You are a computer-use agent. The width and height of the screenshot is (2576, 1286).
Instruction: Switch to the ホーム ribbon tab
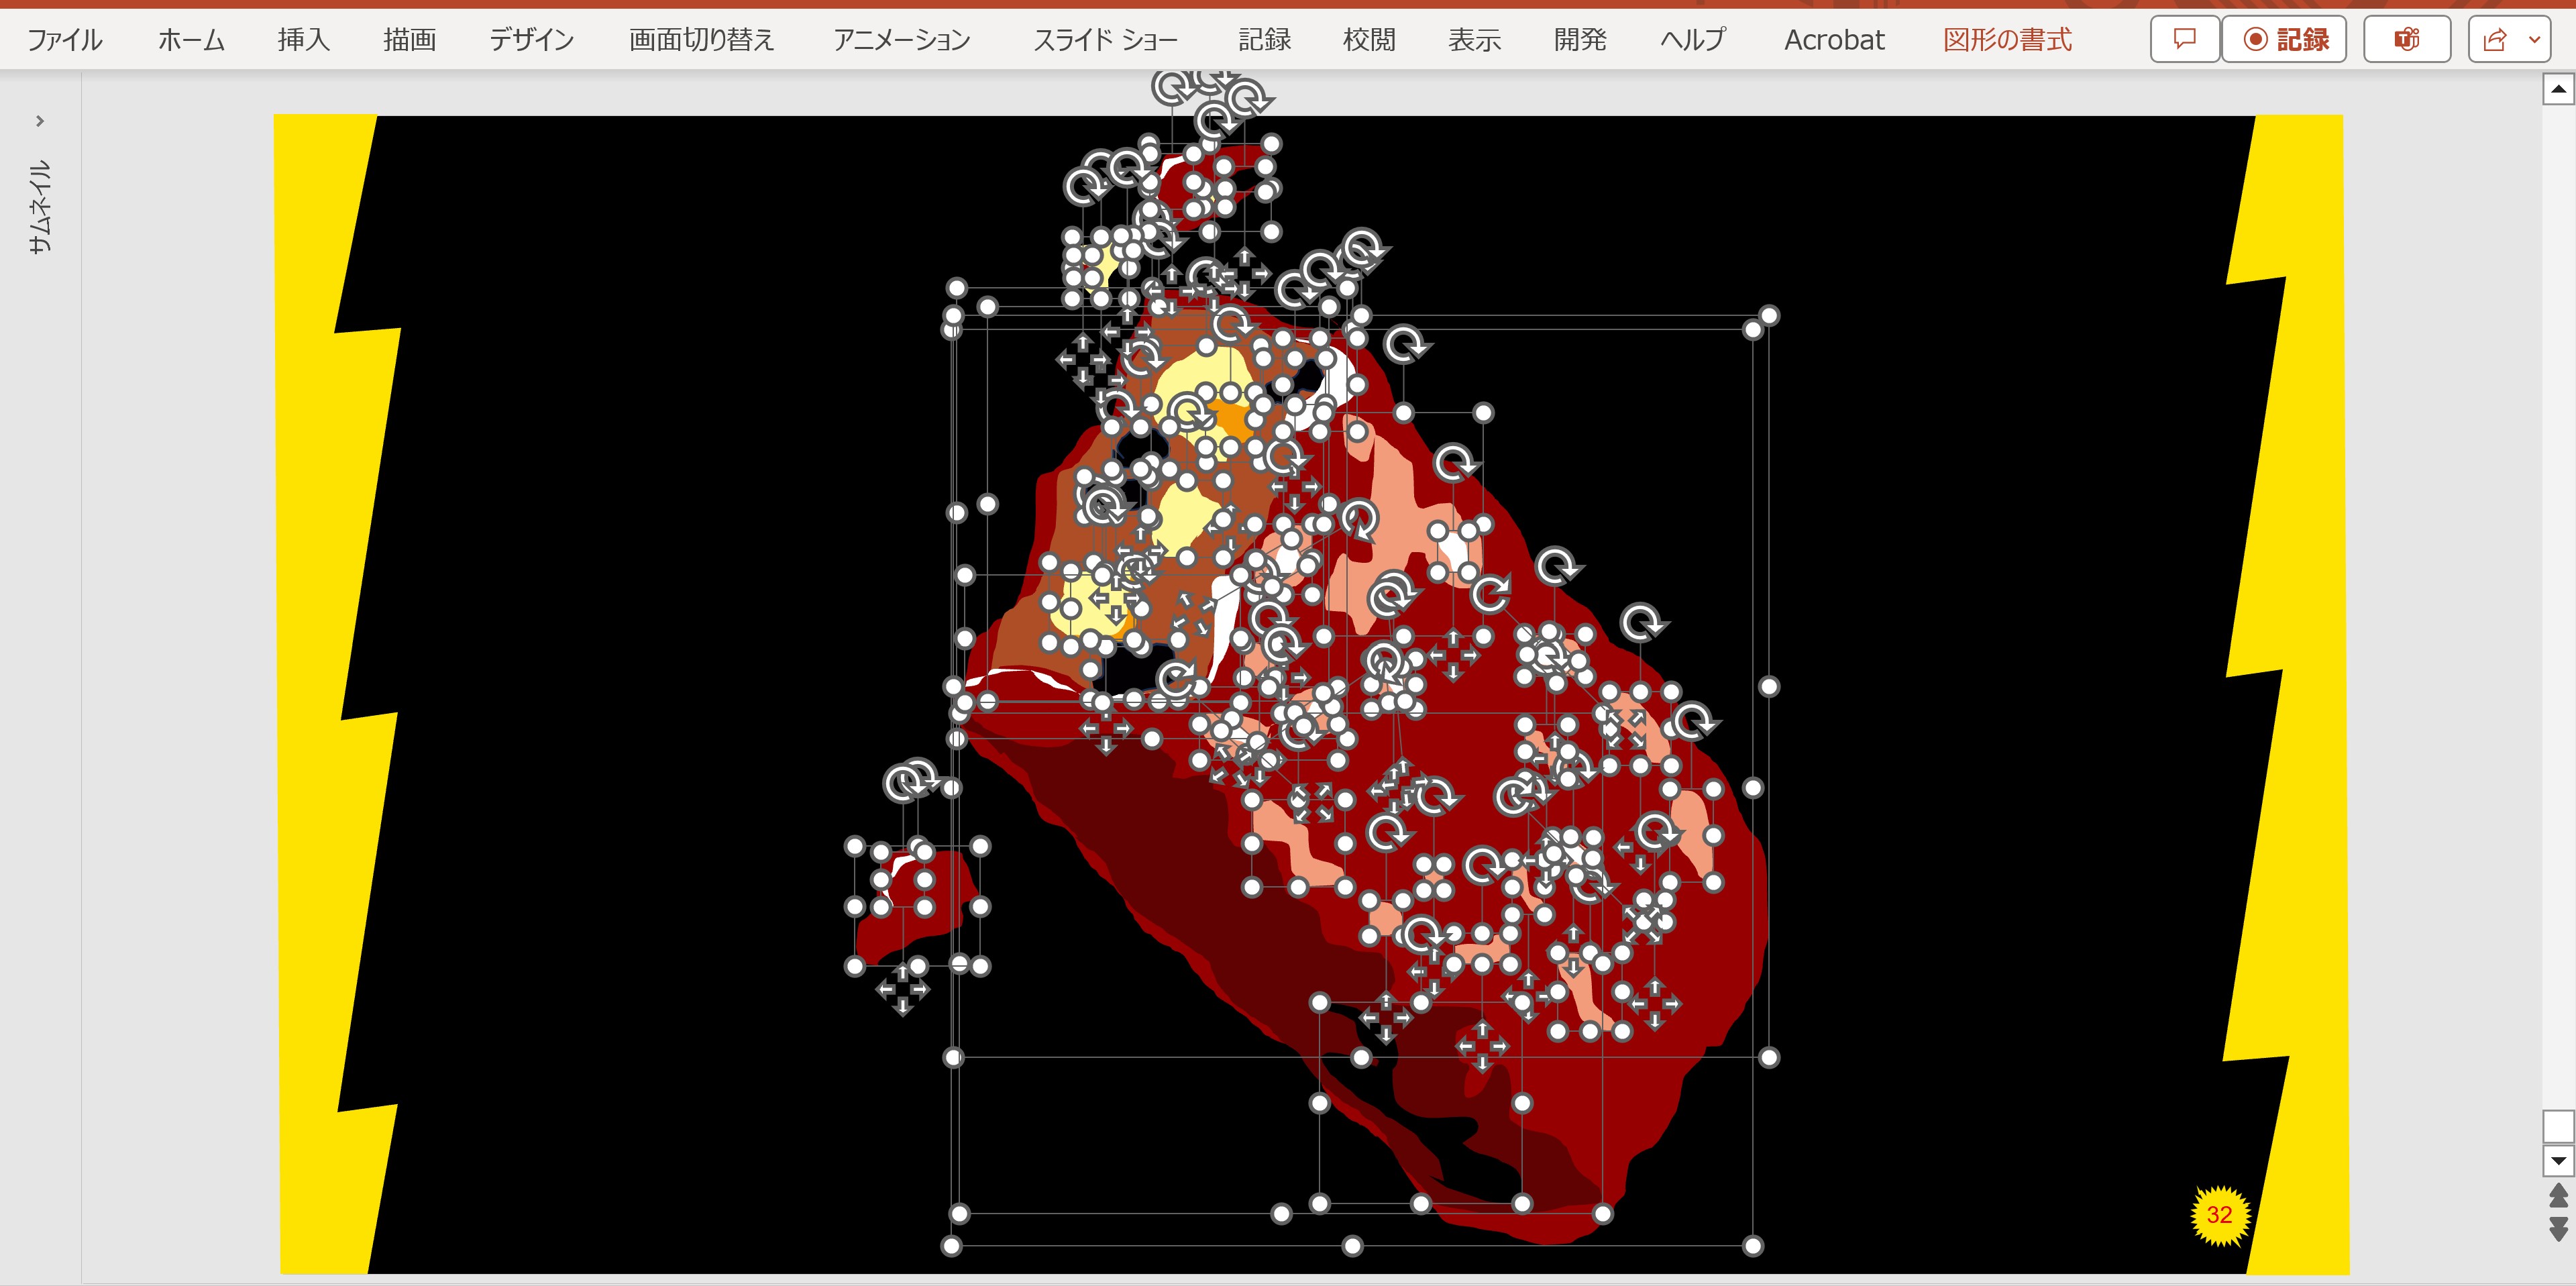coord(191,40)
